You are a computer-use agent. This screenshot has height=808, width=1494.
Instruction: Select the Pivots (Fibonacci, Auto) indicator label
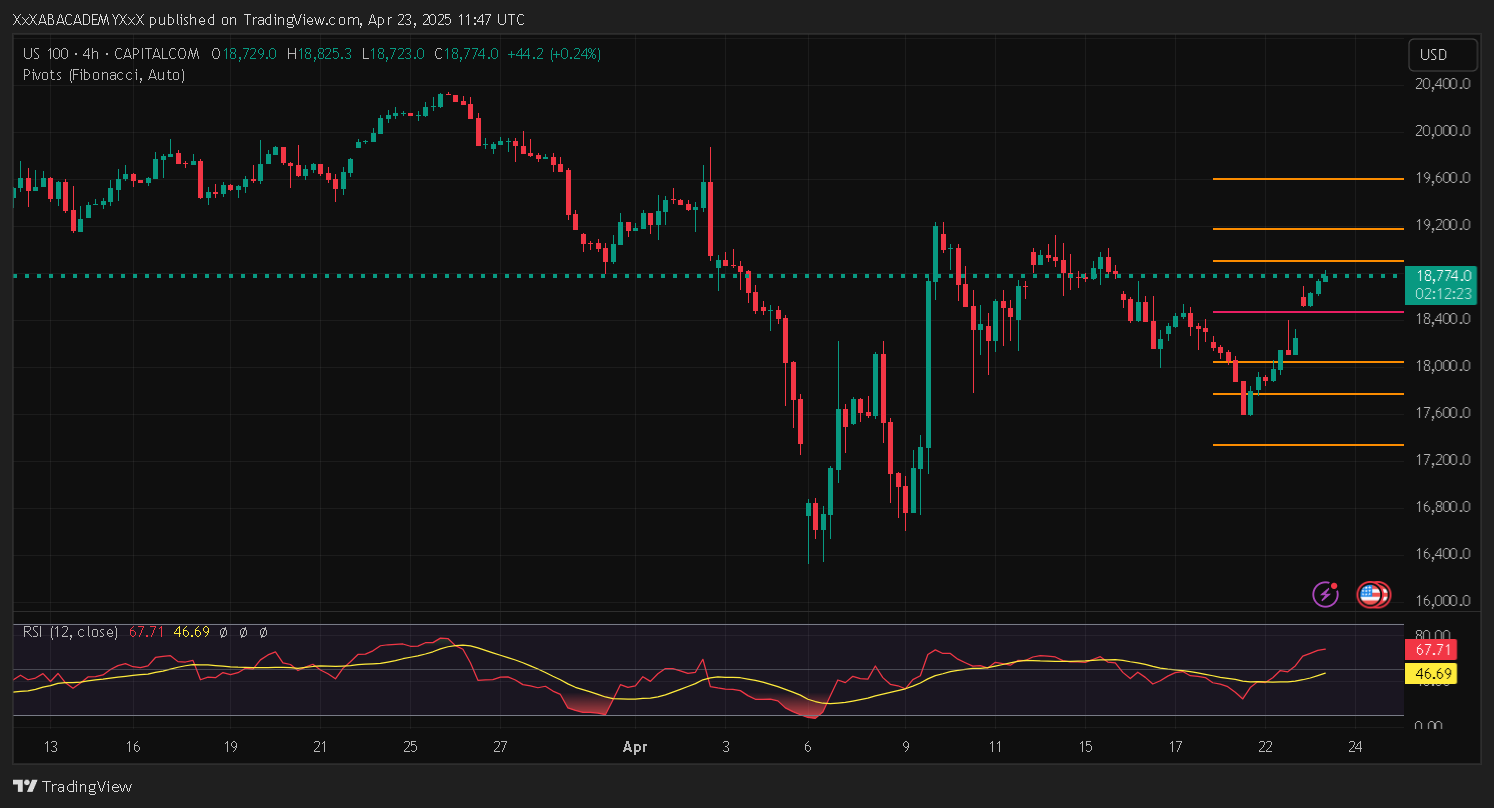point(103,74)
